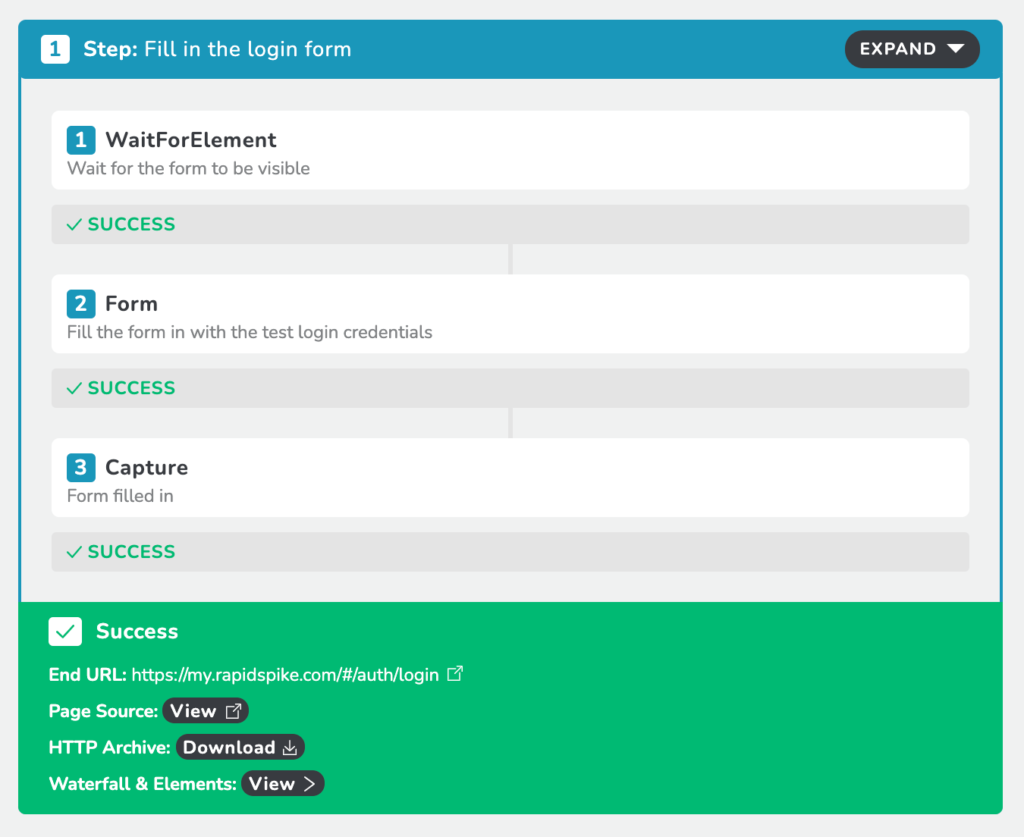
Task: Open the Form action card
Action: tap(510, 314)
